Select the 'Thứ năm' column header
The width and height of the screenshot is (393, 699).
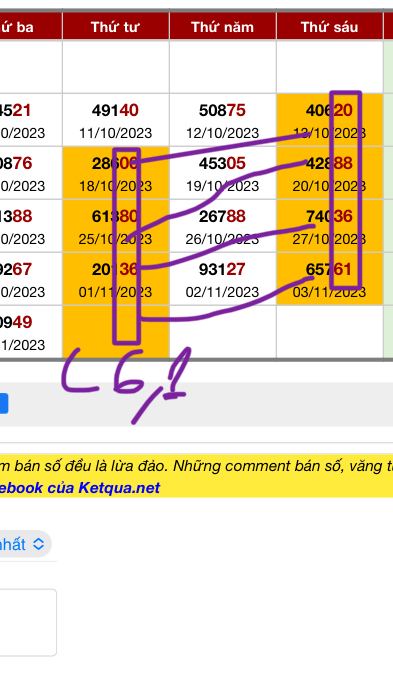tap(222, 27)
